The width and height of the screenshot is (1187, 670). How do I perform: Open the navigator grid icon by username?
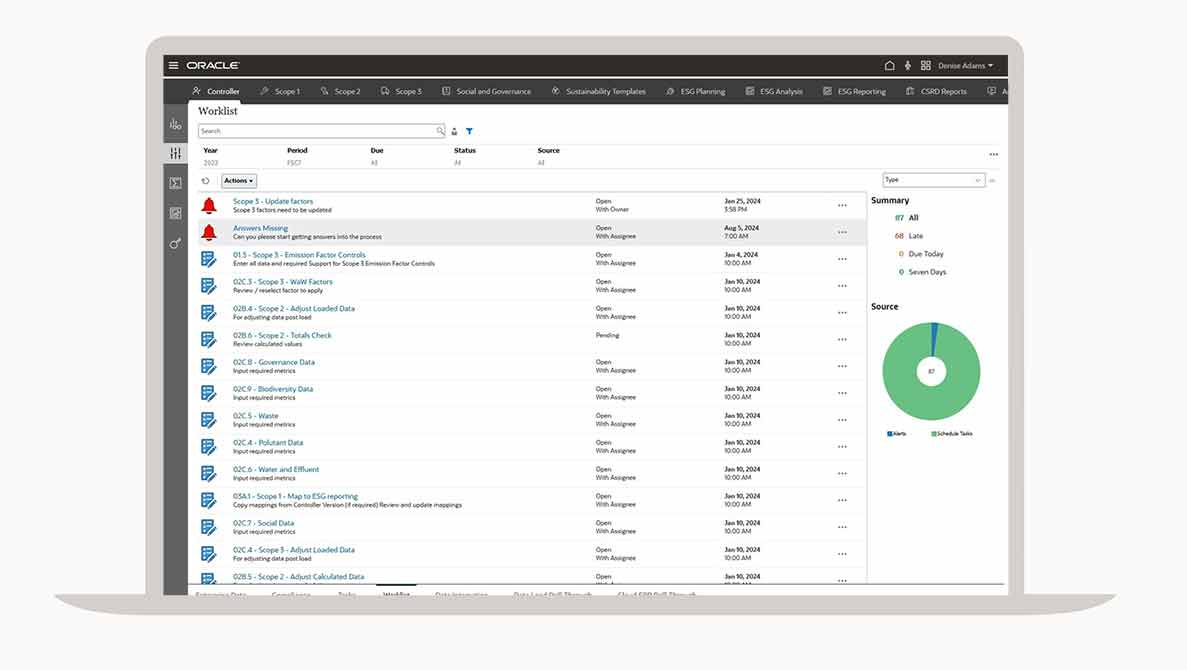[925, 65]
